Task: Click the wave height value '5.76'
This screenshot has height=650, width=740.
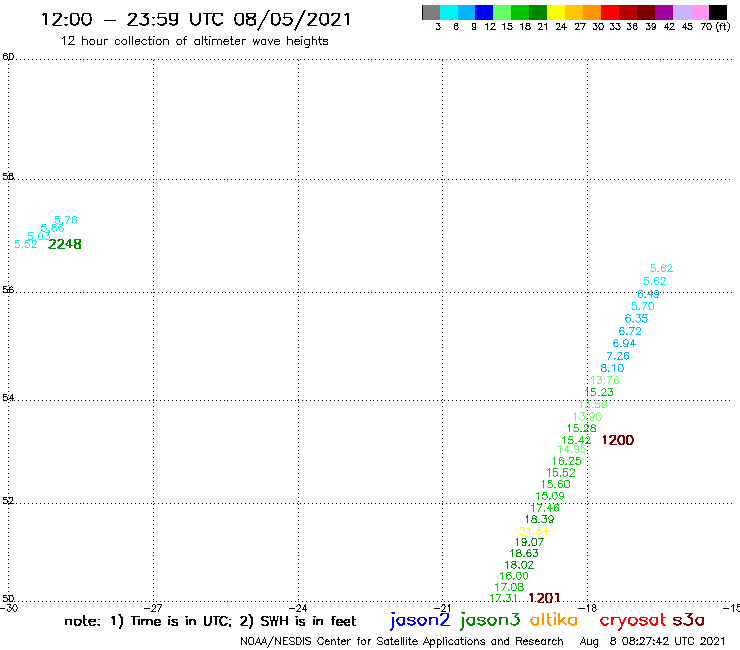Action: tap(66, 220)
